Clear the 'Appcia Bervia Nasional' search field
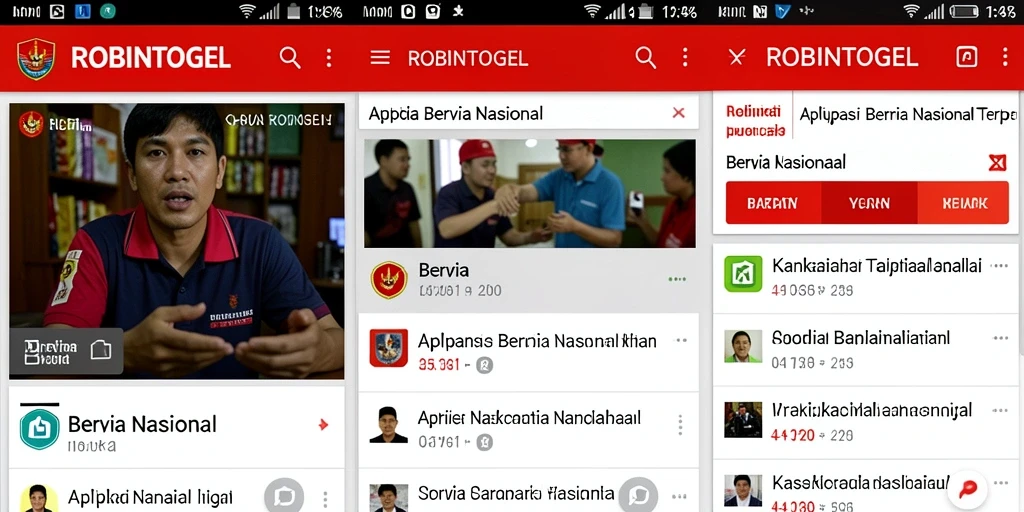This screenshot has width=1024, height=512. click(x=679, y=113)
